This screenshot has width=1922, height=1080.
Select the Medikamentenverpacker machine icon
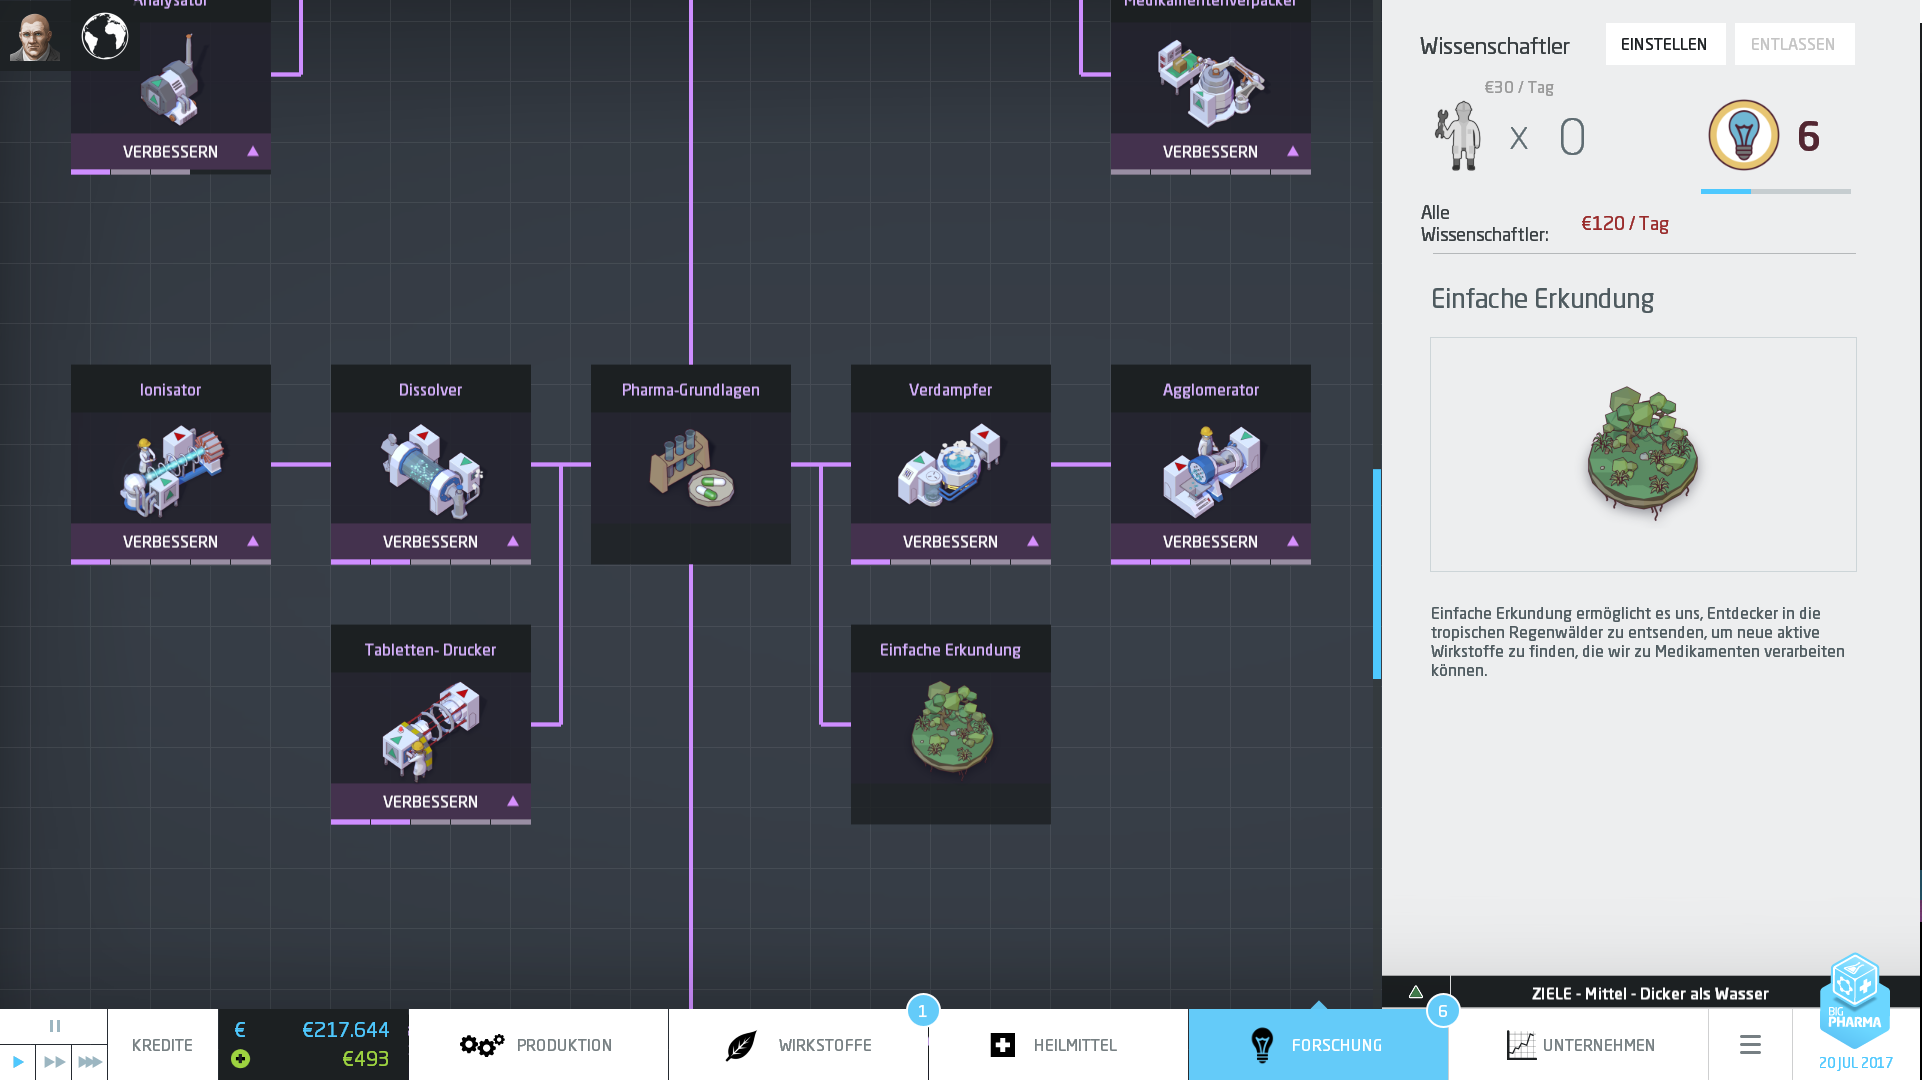click(x=1210, y=82)
